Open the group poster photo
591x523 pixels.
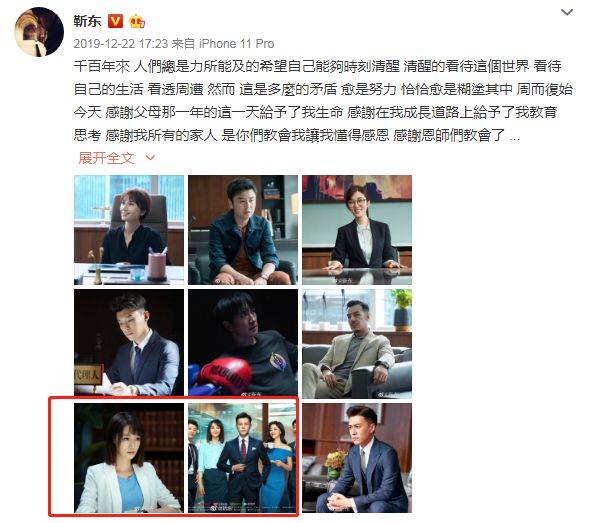coord(243,458)
